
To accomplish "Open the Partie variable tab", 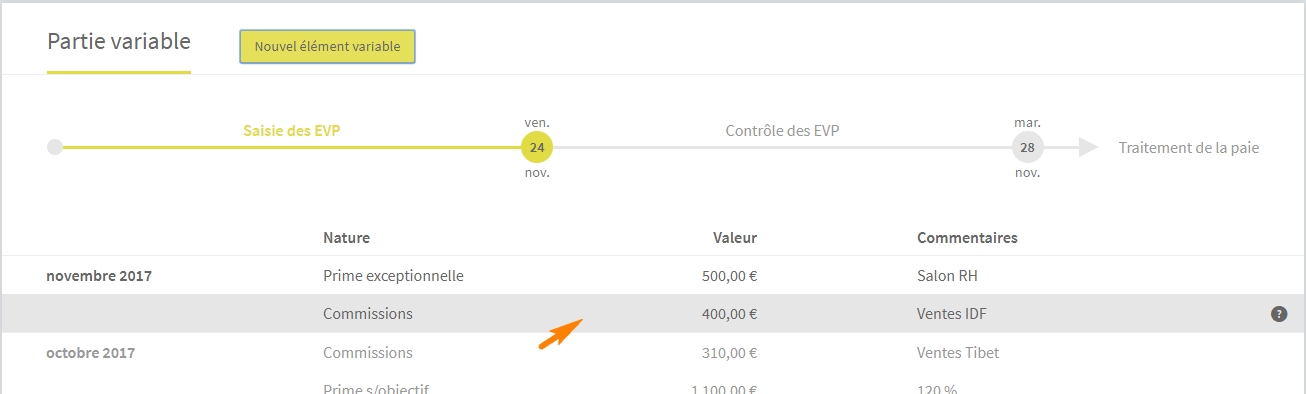I will tap(118, 42).
